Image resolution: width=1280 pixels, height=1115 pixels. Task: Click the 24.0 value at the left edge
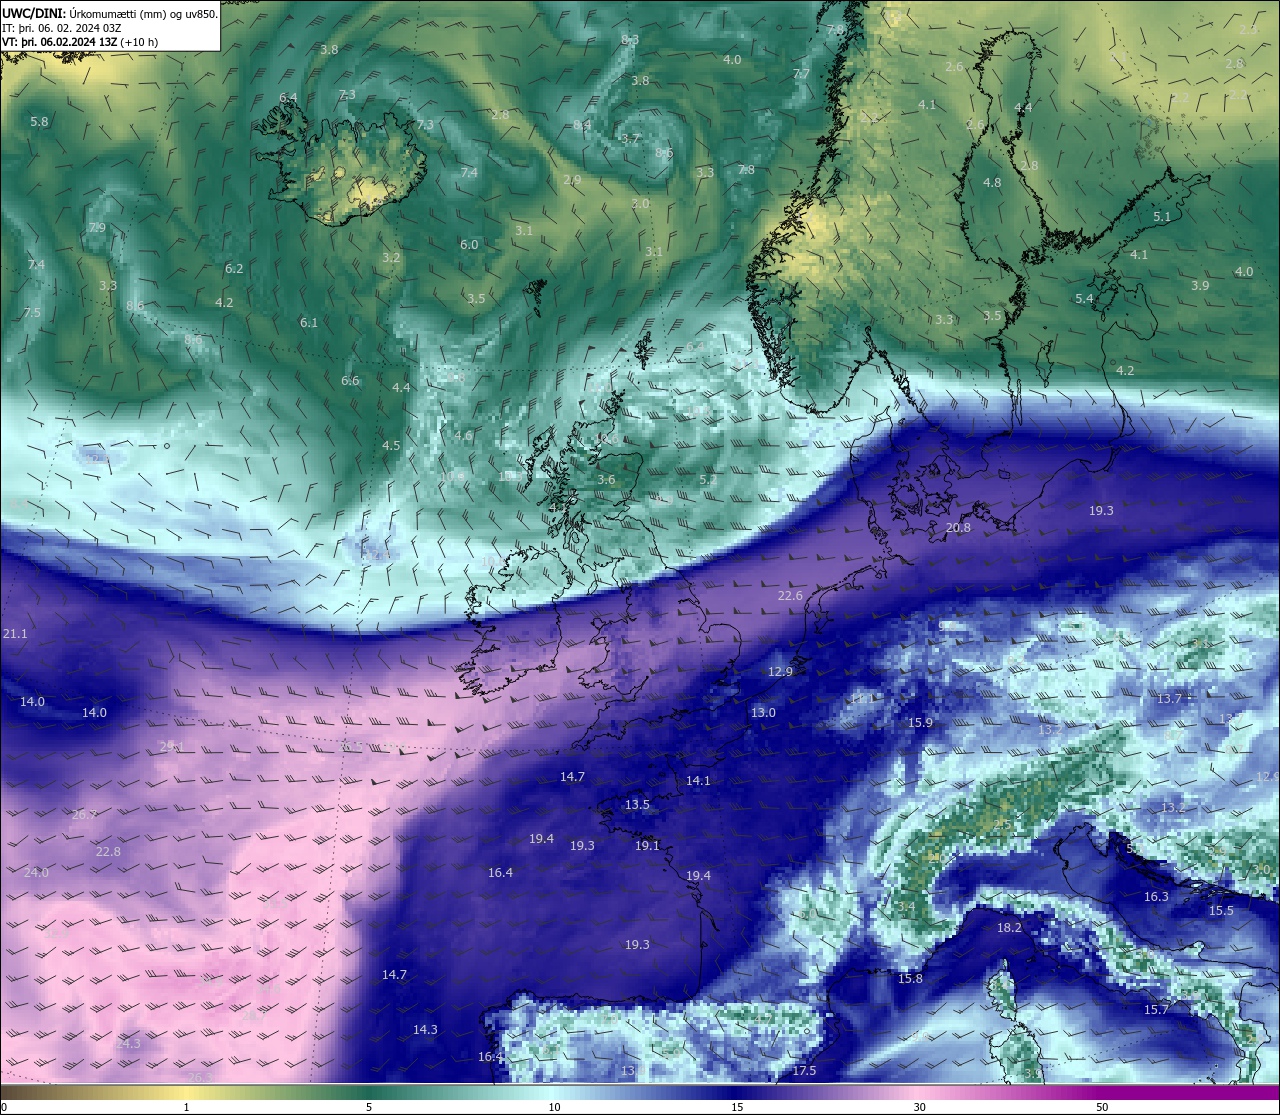35,872
